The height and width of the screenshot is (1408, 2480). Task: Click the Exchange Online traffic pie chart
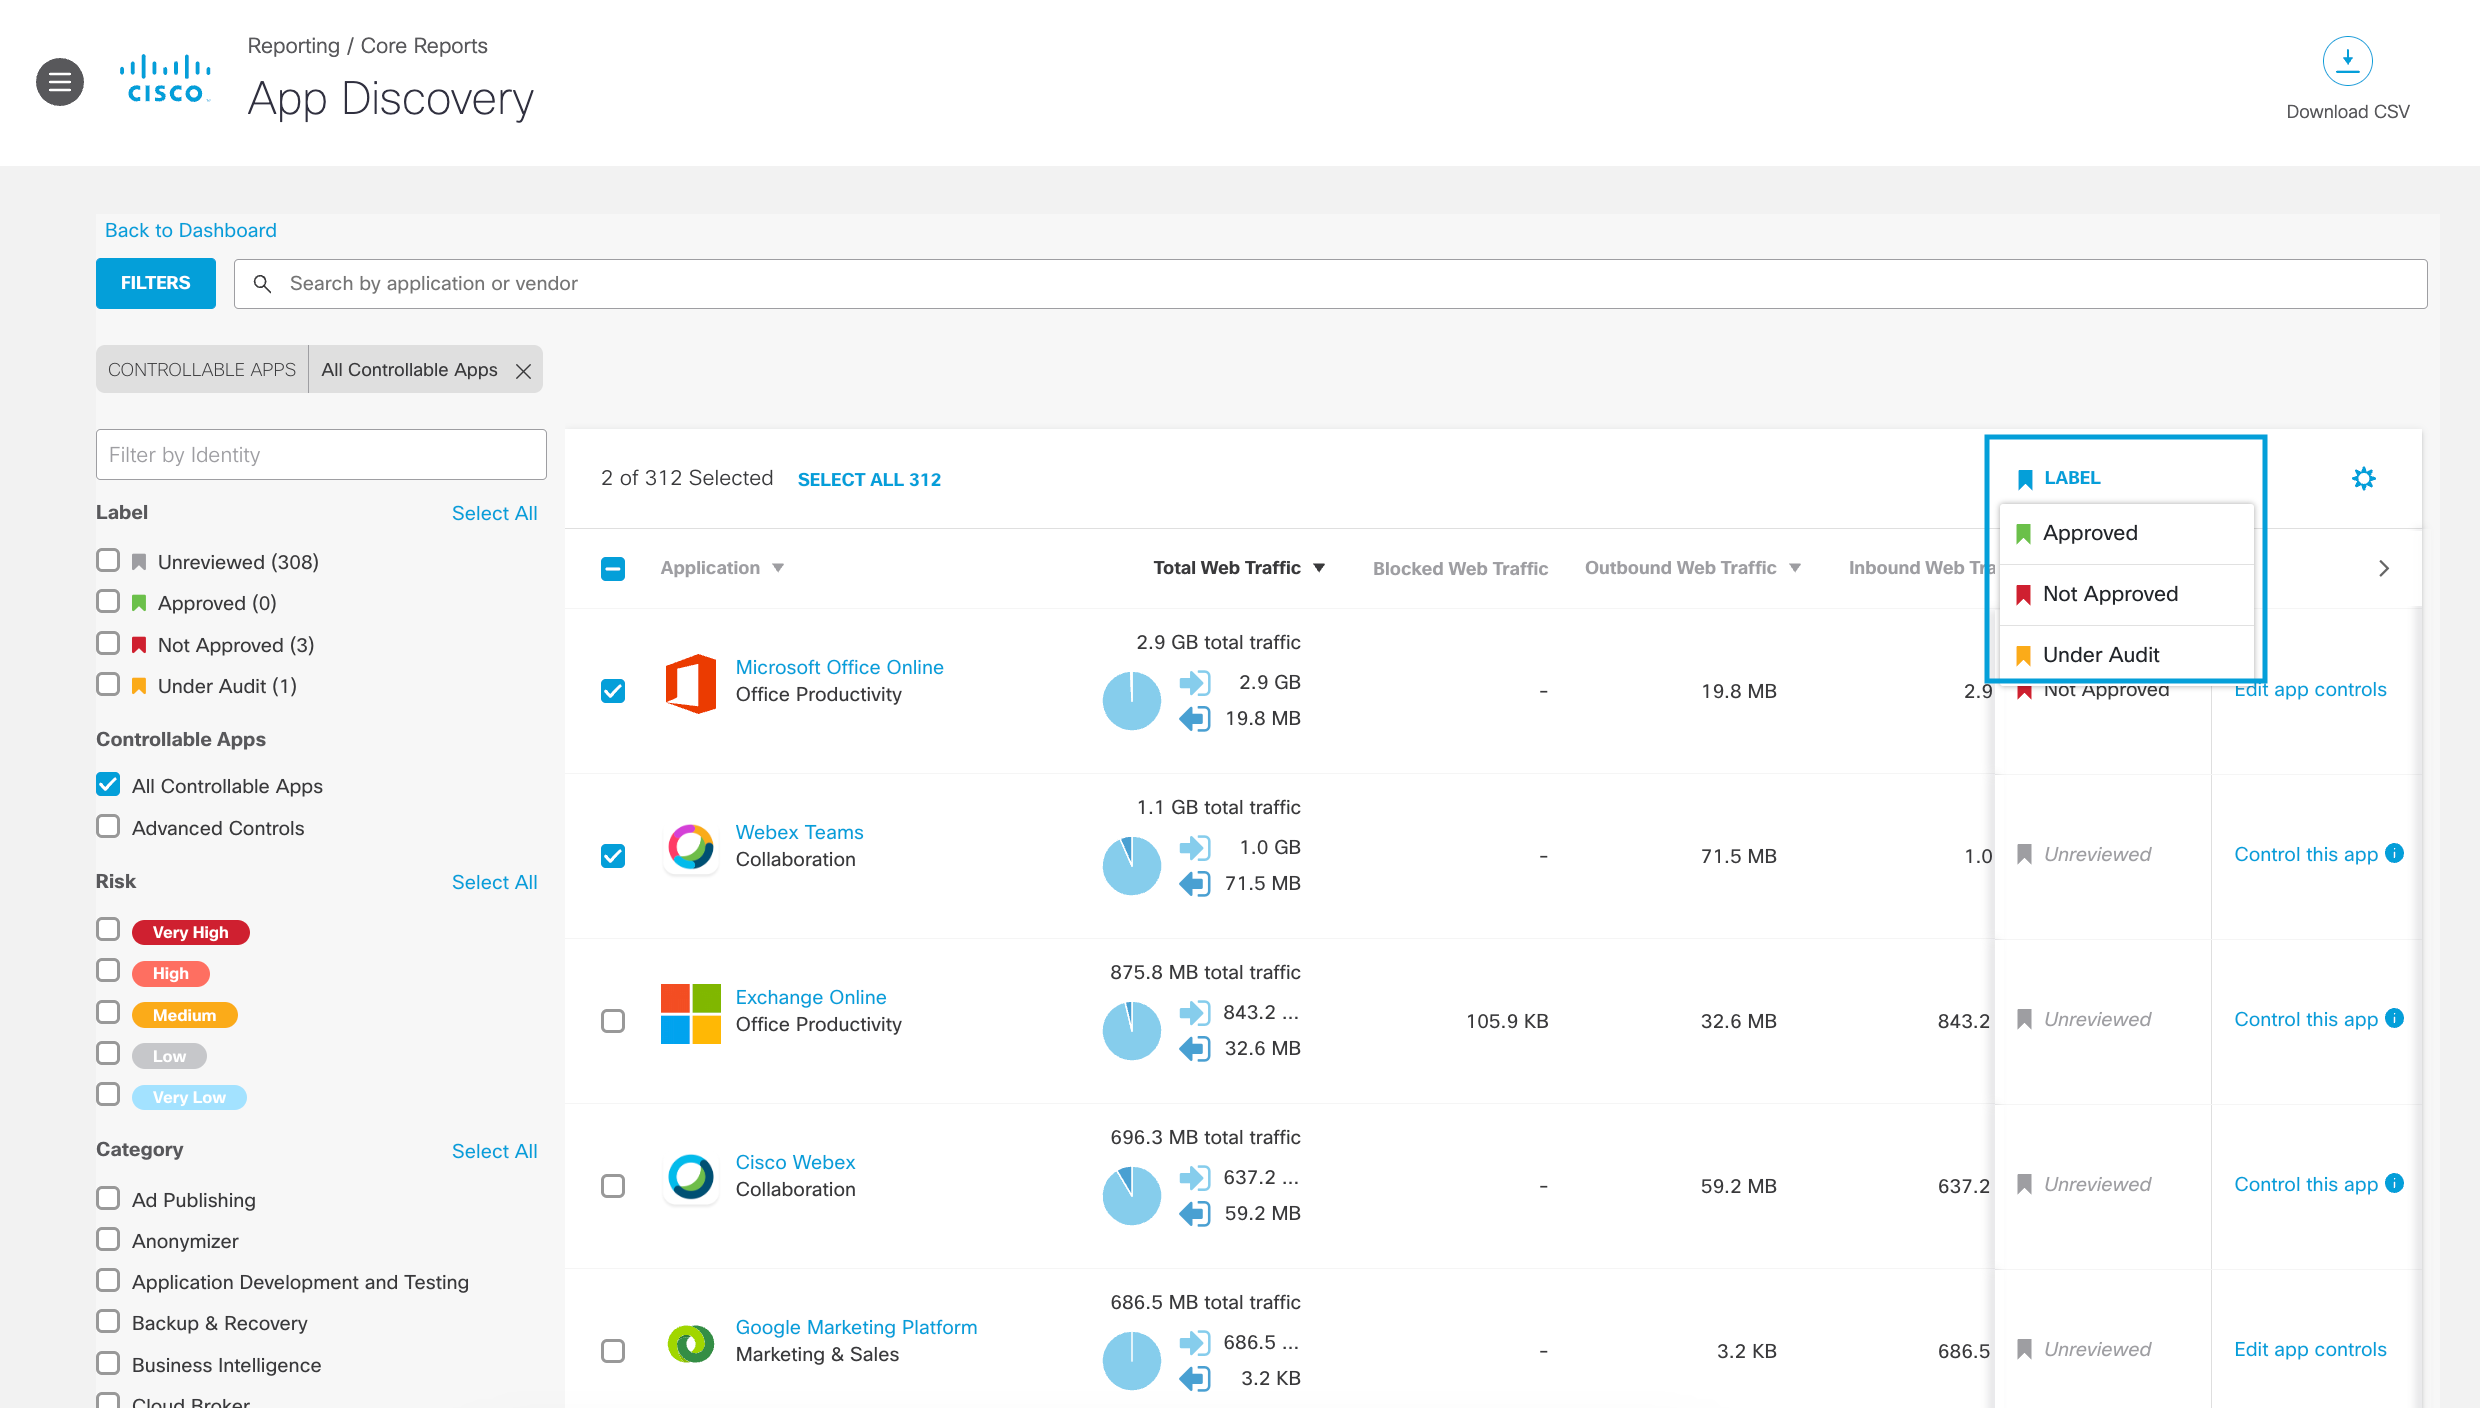click(x=1131, y=1030)
